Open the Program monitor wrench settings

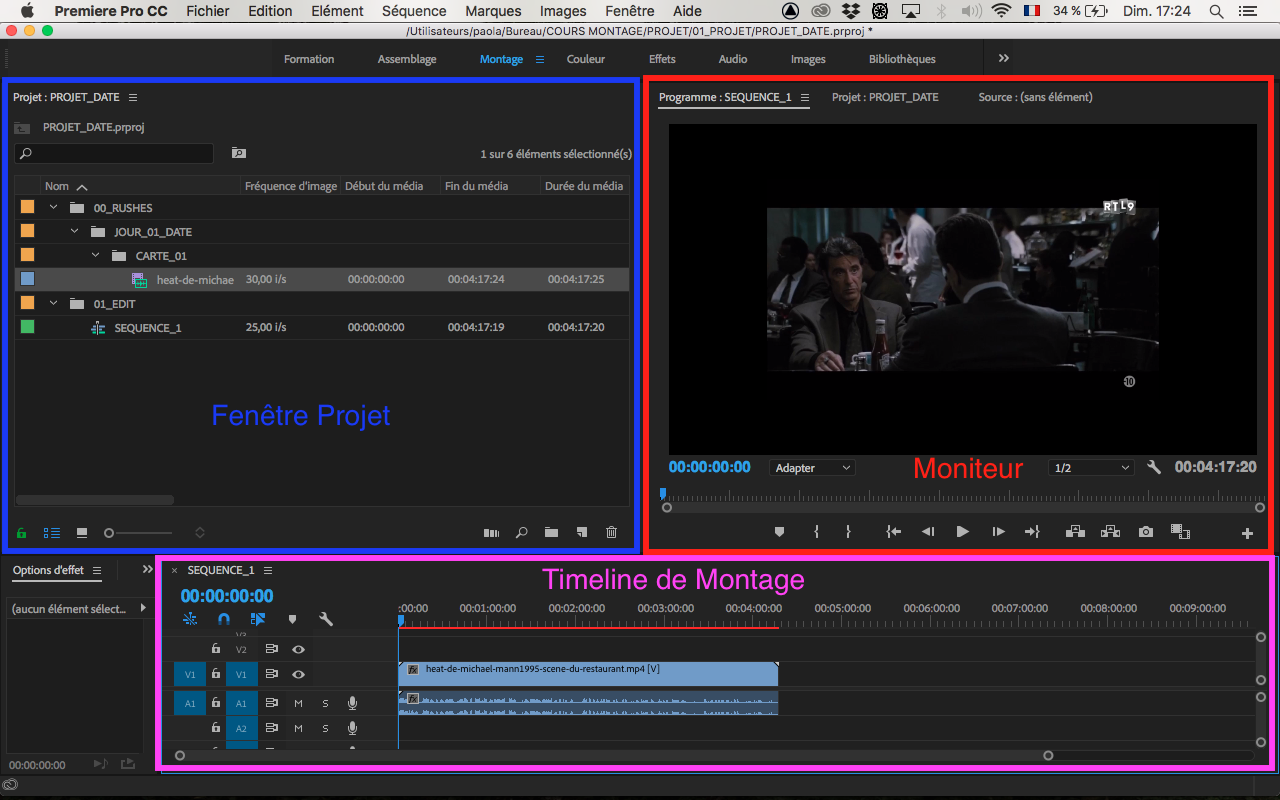click(x=1154, y=467)
